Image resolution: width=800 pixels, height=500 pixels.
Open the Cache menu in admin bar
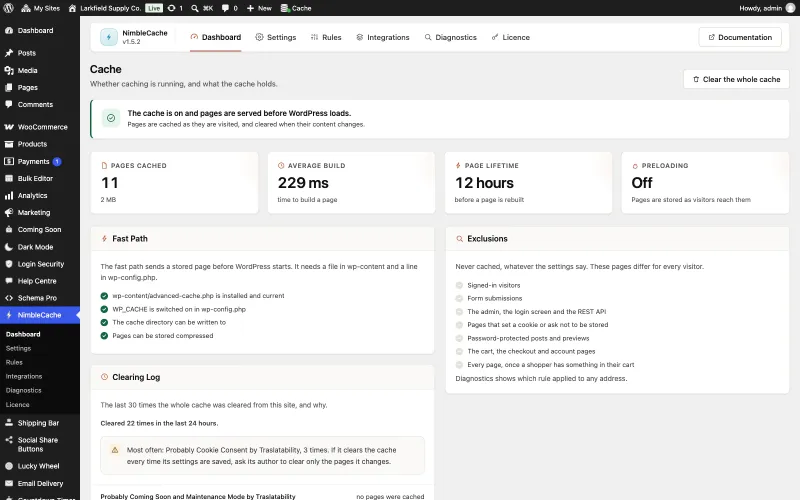click(x=296, y=8)
